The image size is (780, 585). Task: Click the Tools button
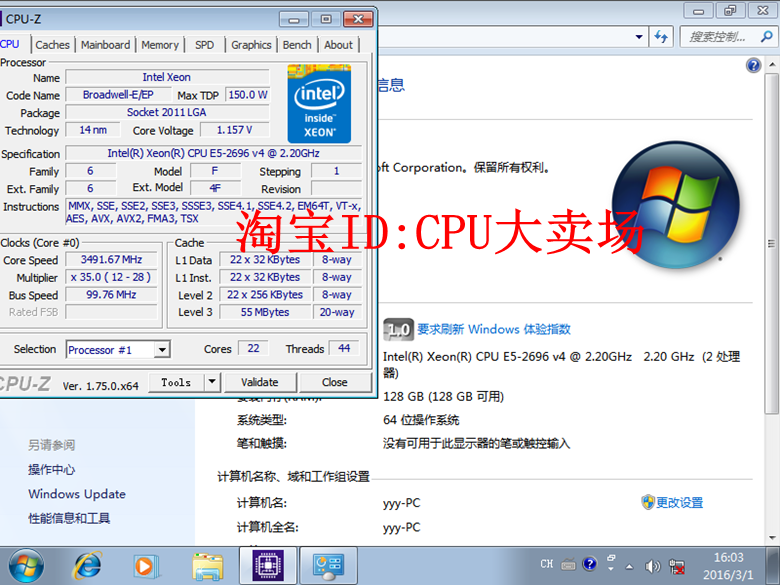click(176, 382)
